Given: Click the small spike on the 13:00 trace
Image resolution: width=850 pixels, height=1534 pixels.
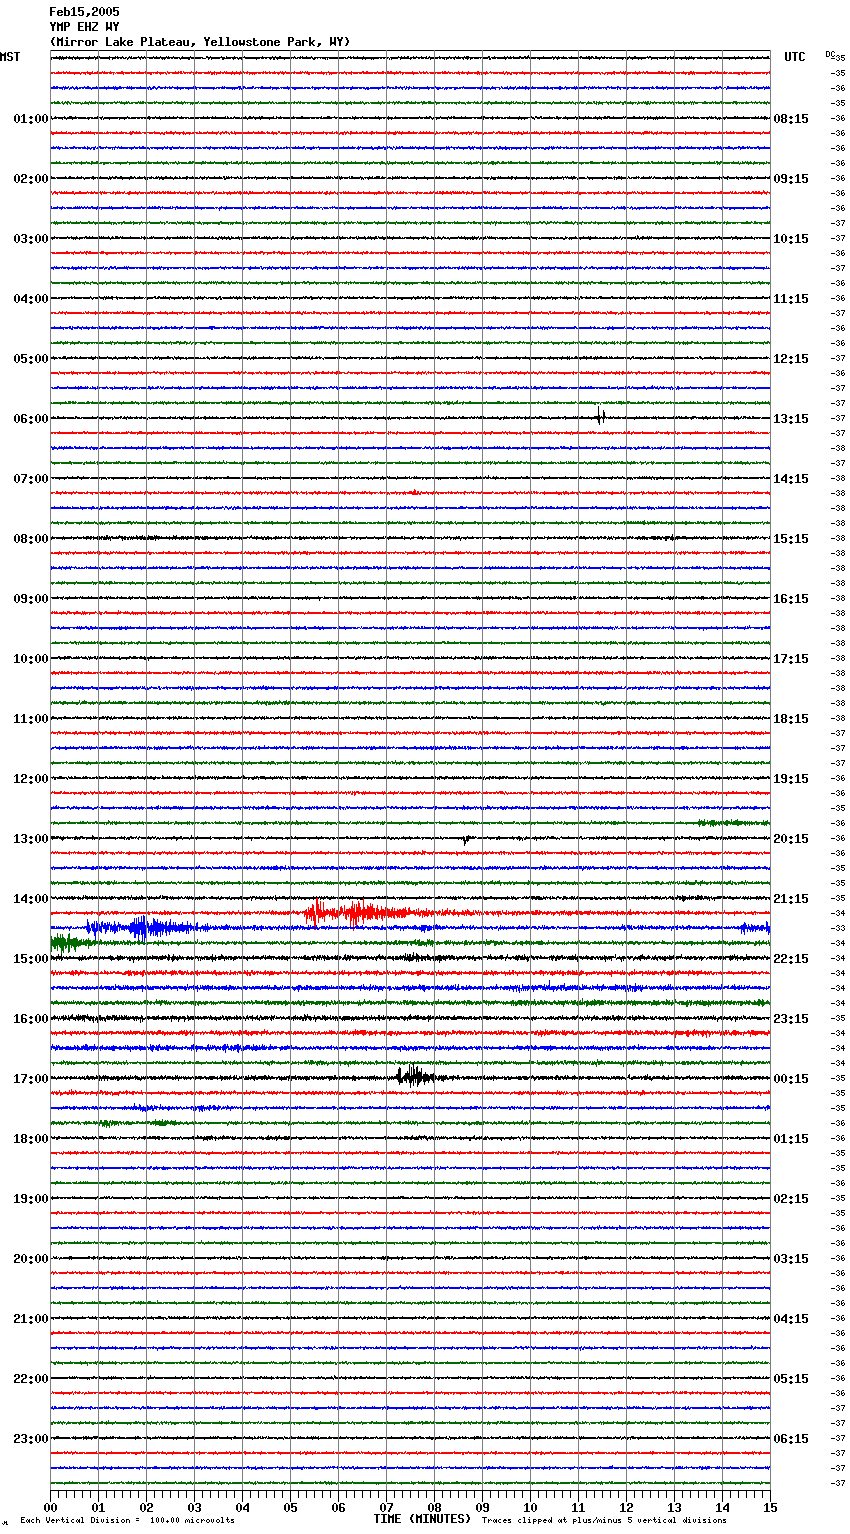Looking at the screenshot, I should pos(466,840).
